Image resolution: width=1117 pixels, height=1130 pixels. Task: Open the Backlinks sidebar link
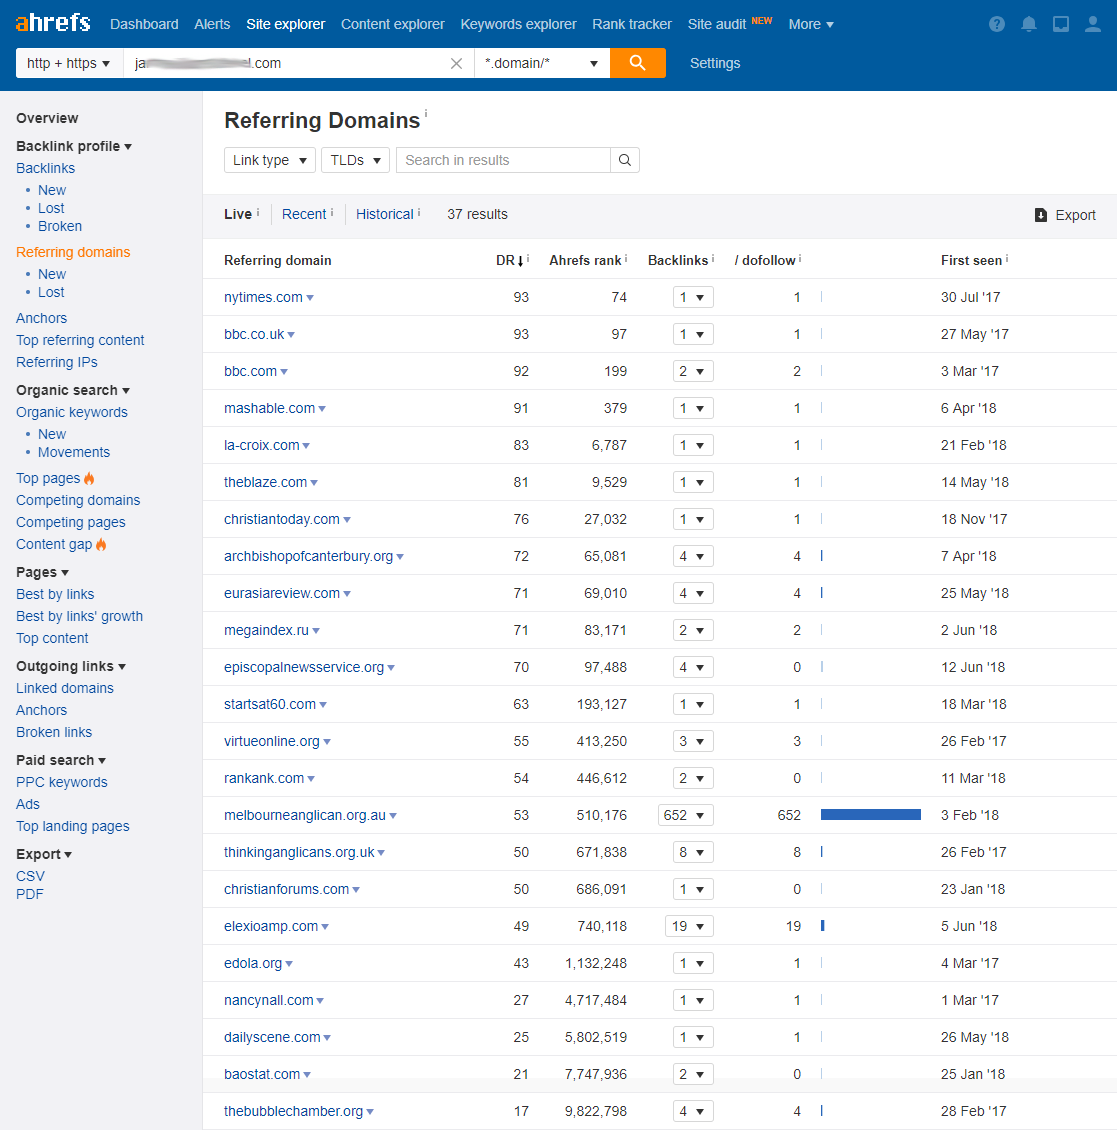[45, 168]
